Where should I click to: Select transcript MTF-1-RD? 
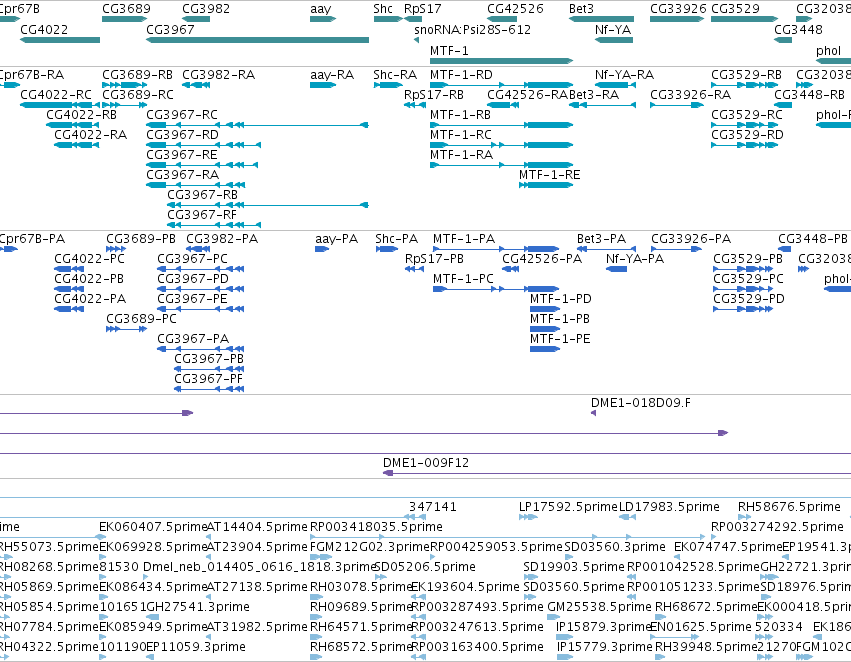461,74
